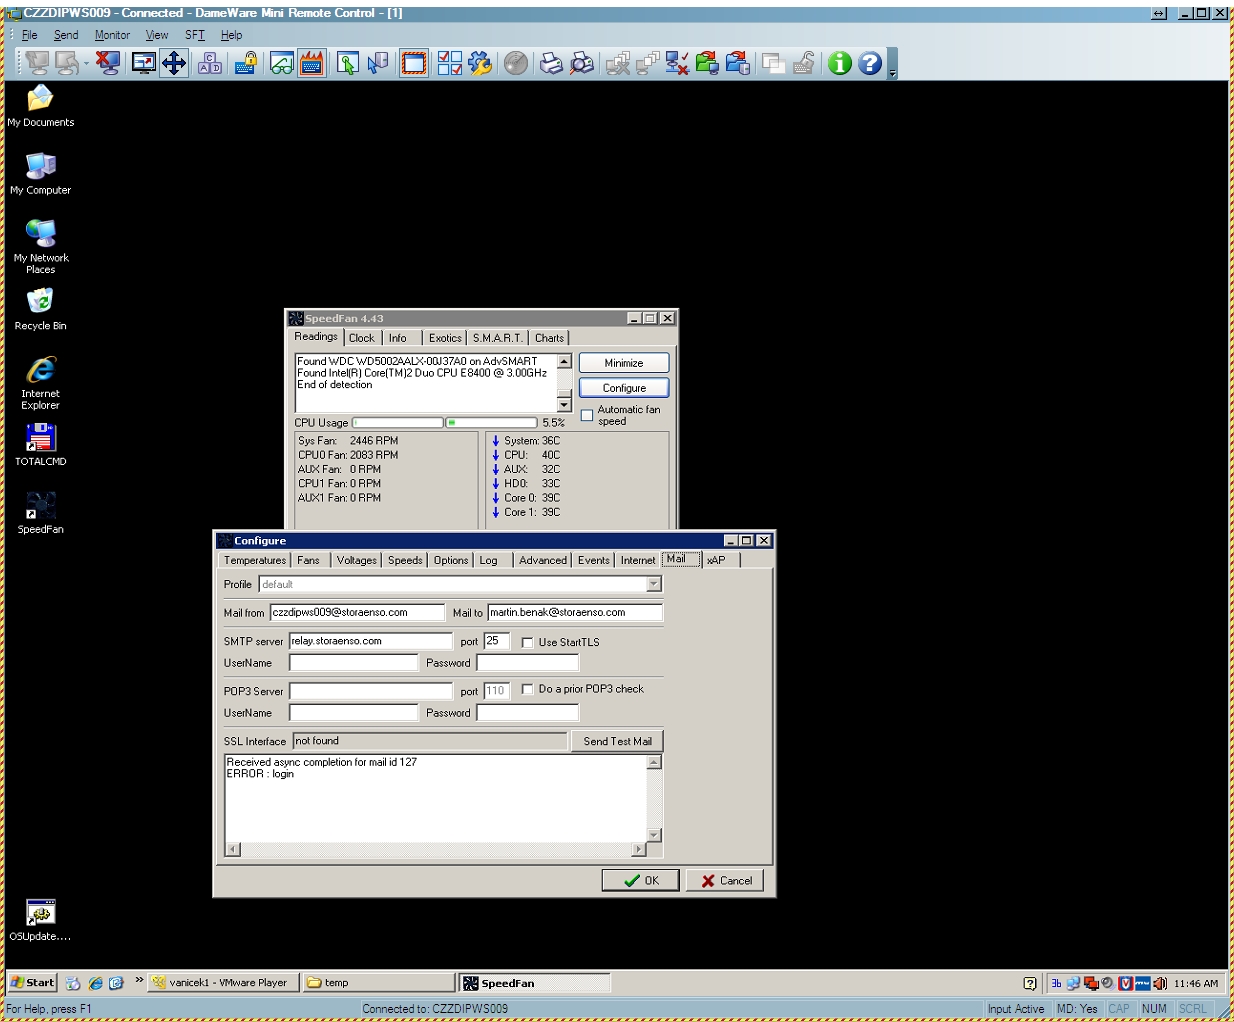This screenshot has width=1234, height=1022.
Task: Open the Profile dropdown in Configure
Action: tap(654, 584)
